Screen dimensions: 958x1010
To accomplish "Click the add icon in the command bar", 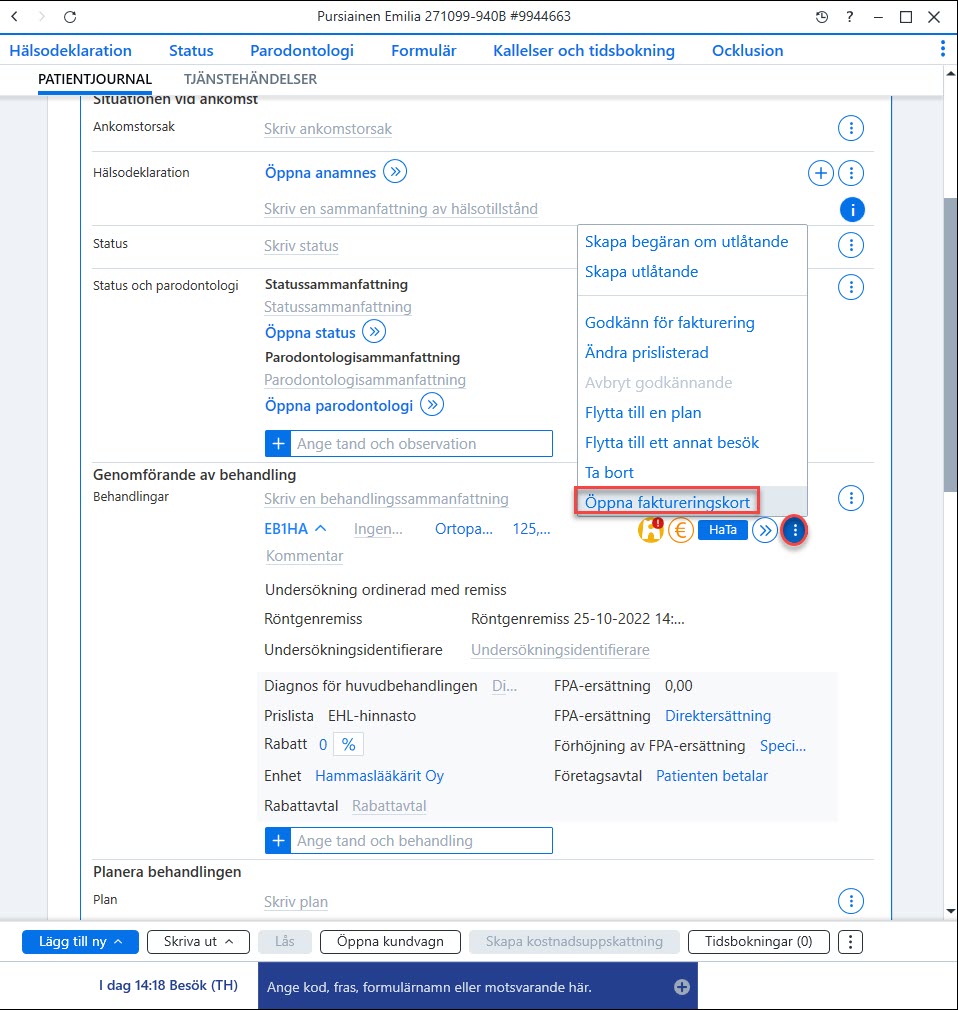I will pos(682,987).
